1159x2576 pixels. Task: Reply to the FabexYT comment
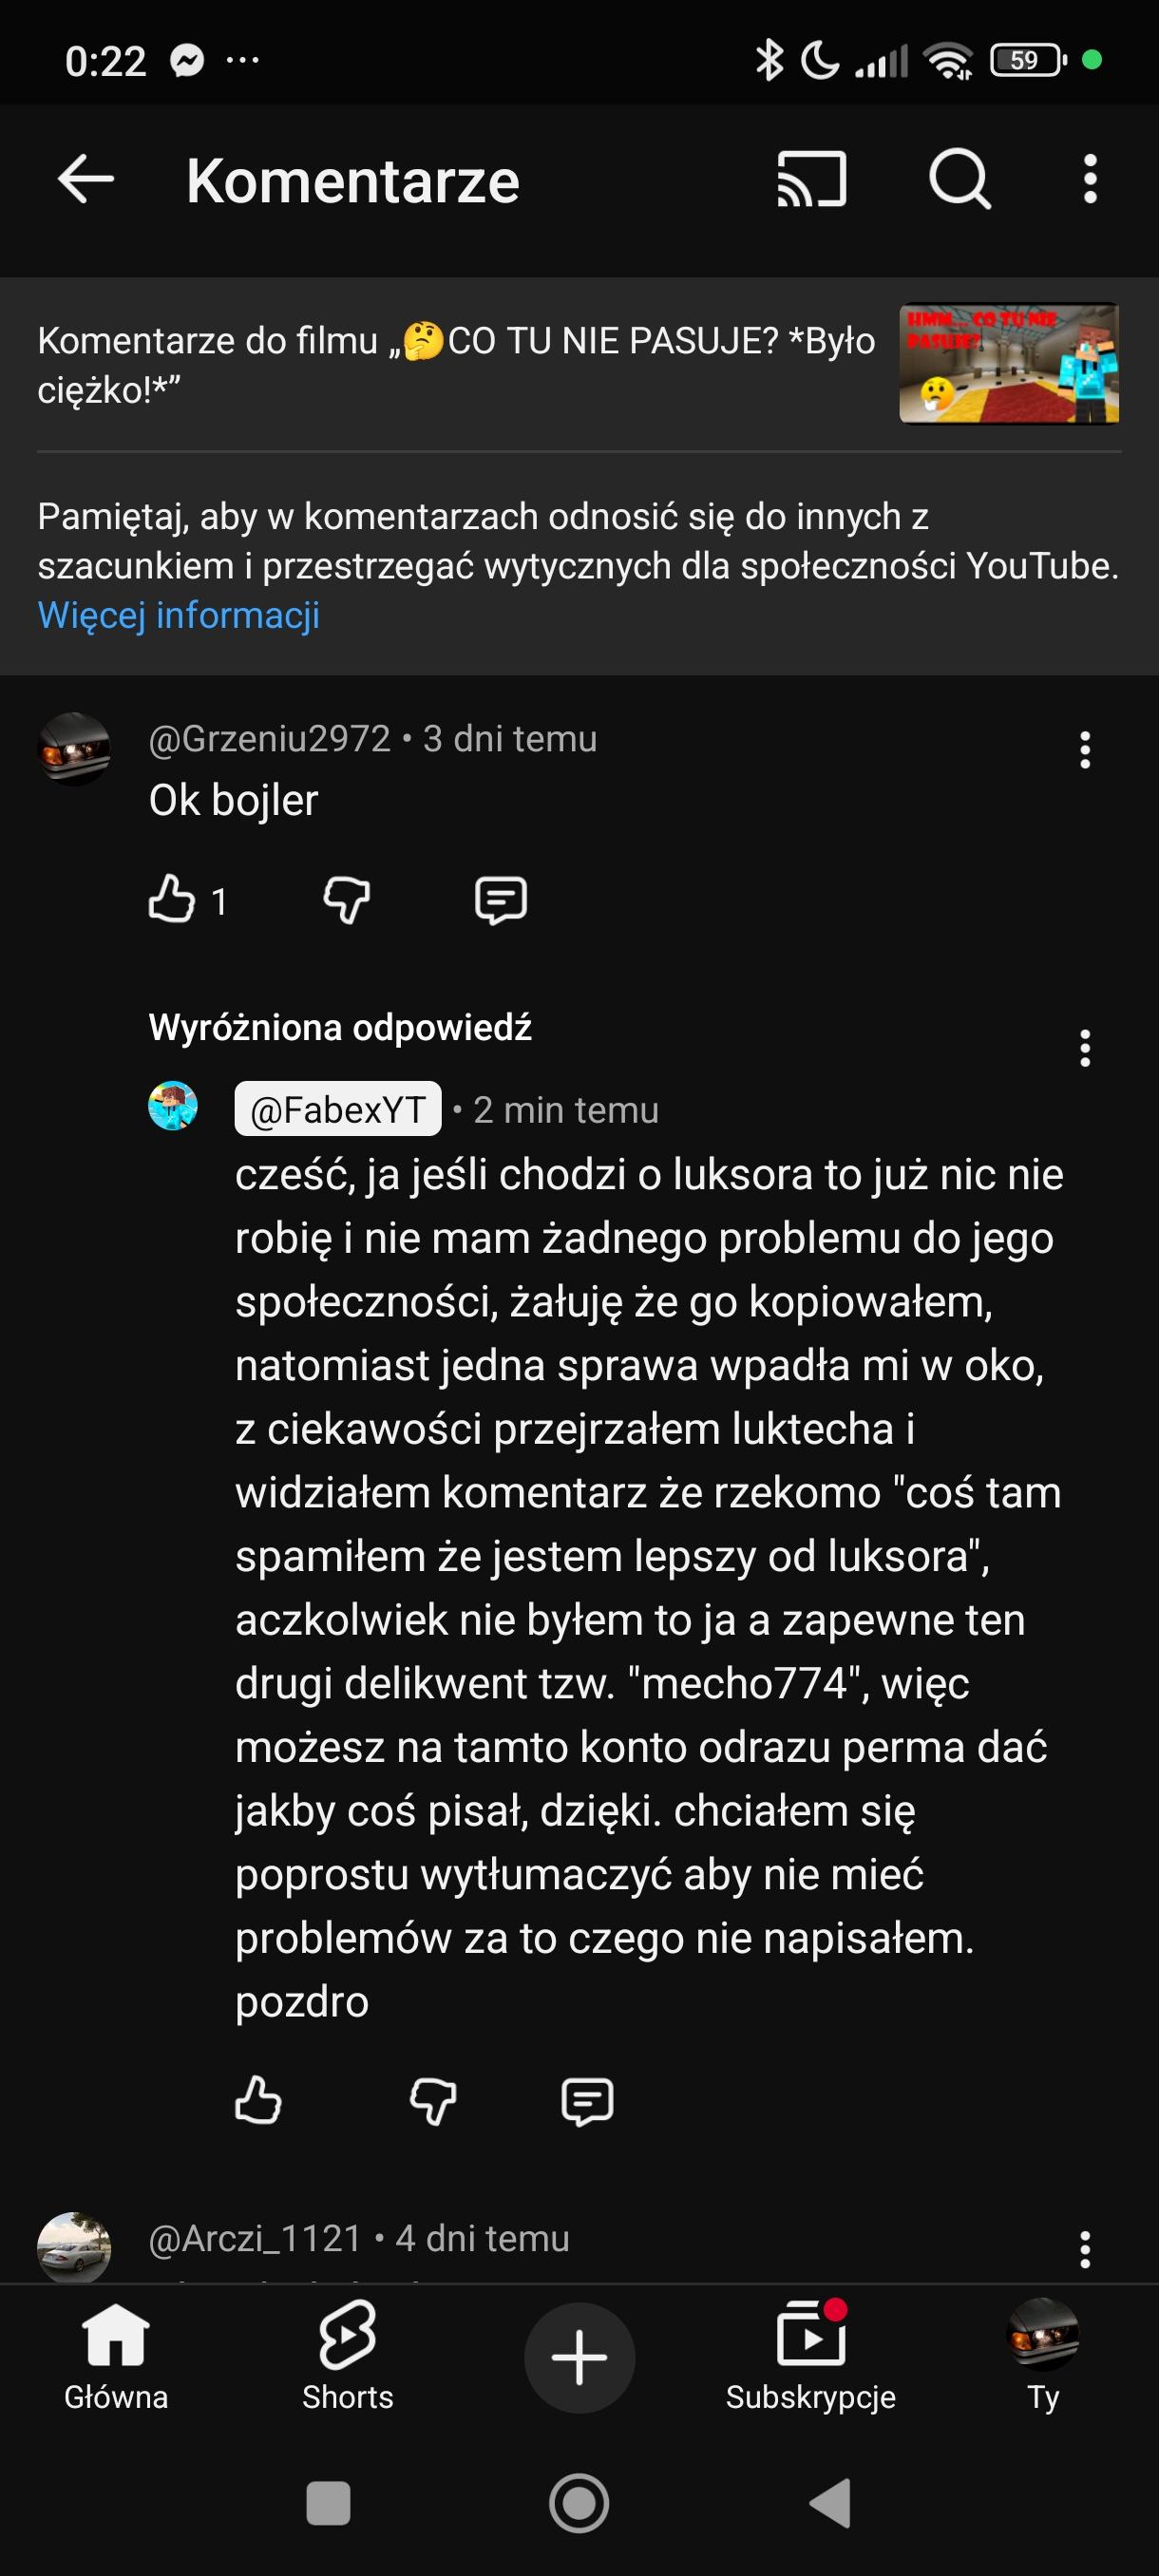tap(587, 2100)
